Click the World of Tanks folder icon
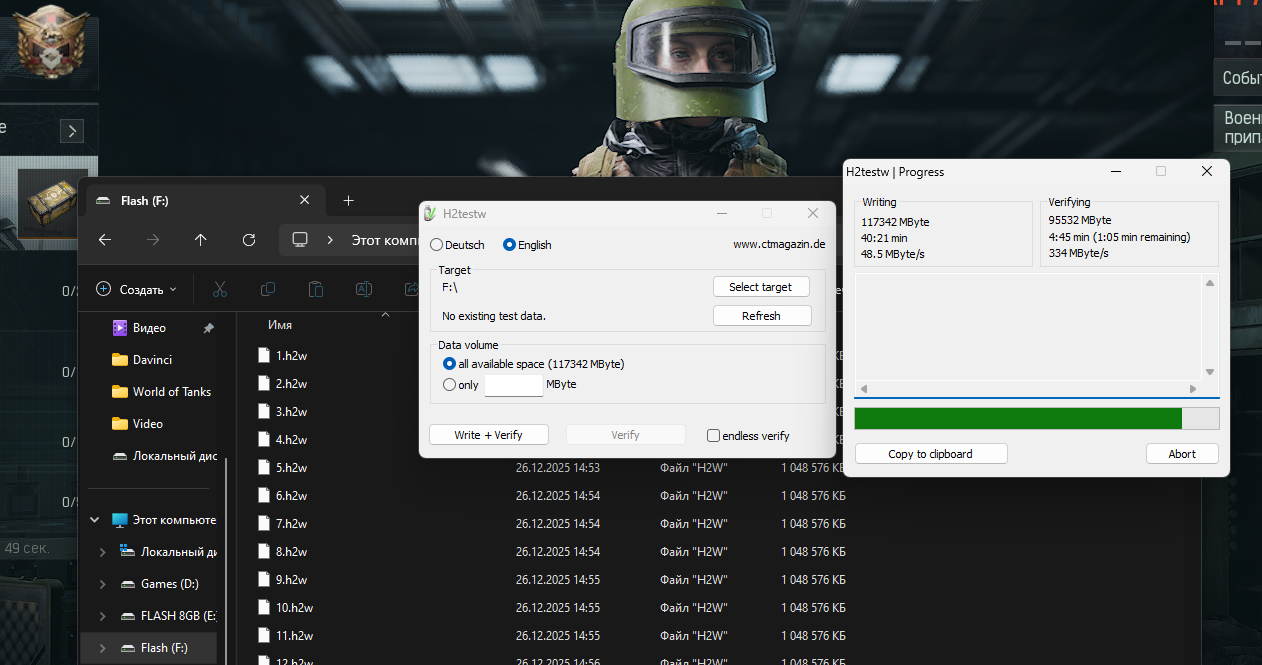Screen dimensions: 1262x665 click(x=120, y=391)
